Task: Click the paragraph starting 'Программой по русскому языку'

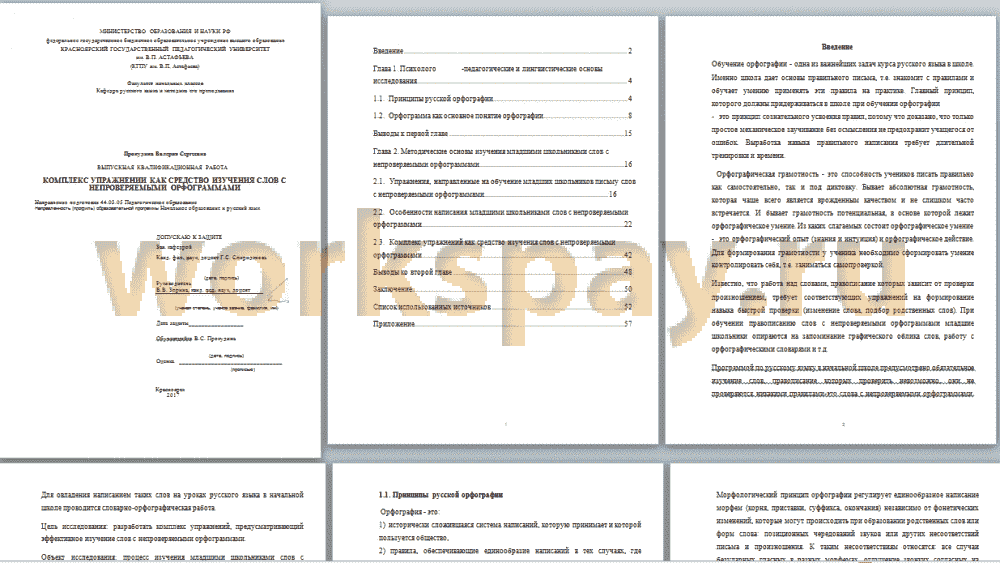Action: coord(842,381)
